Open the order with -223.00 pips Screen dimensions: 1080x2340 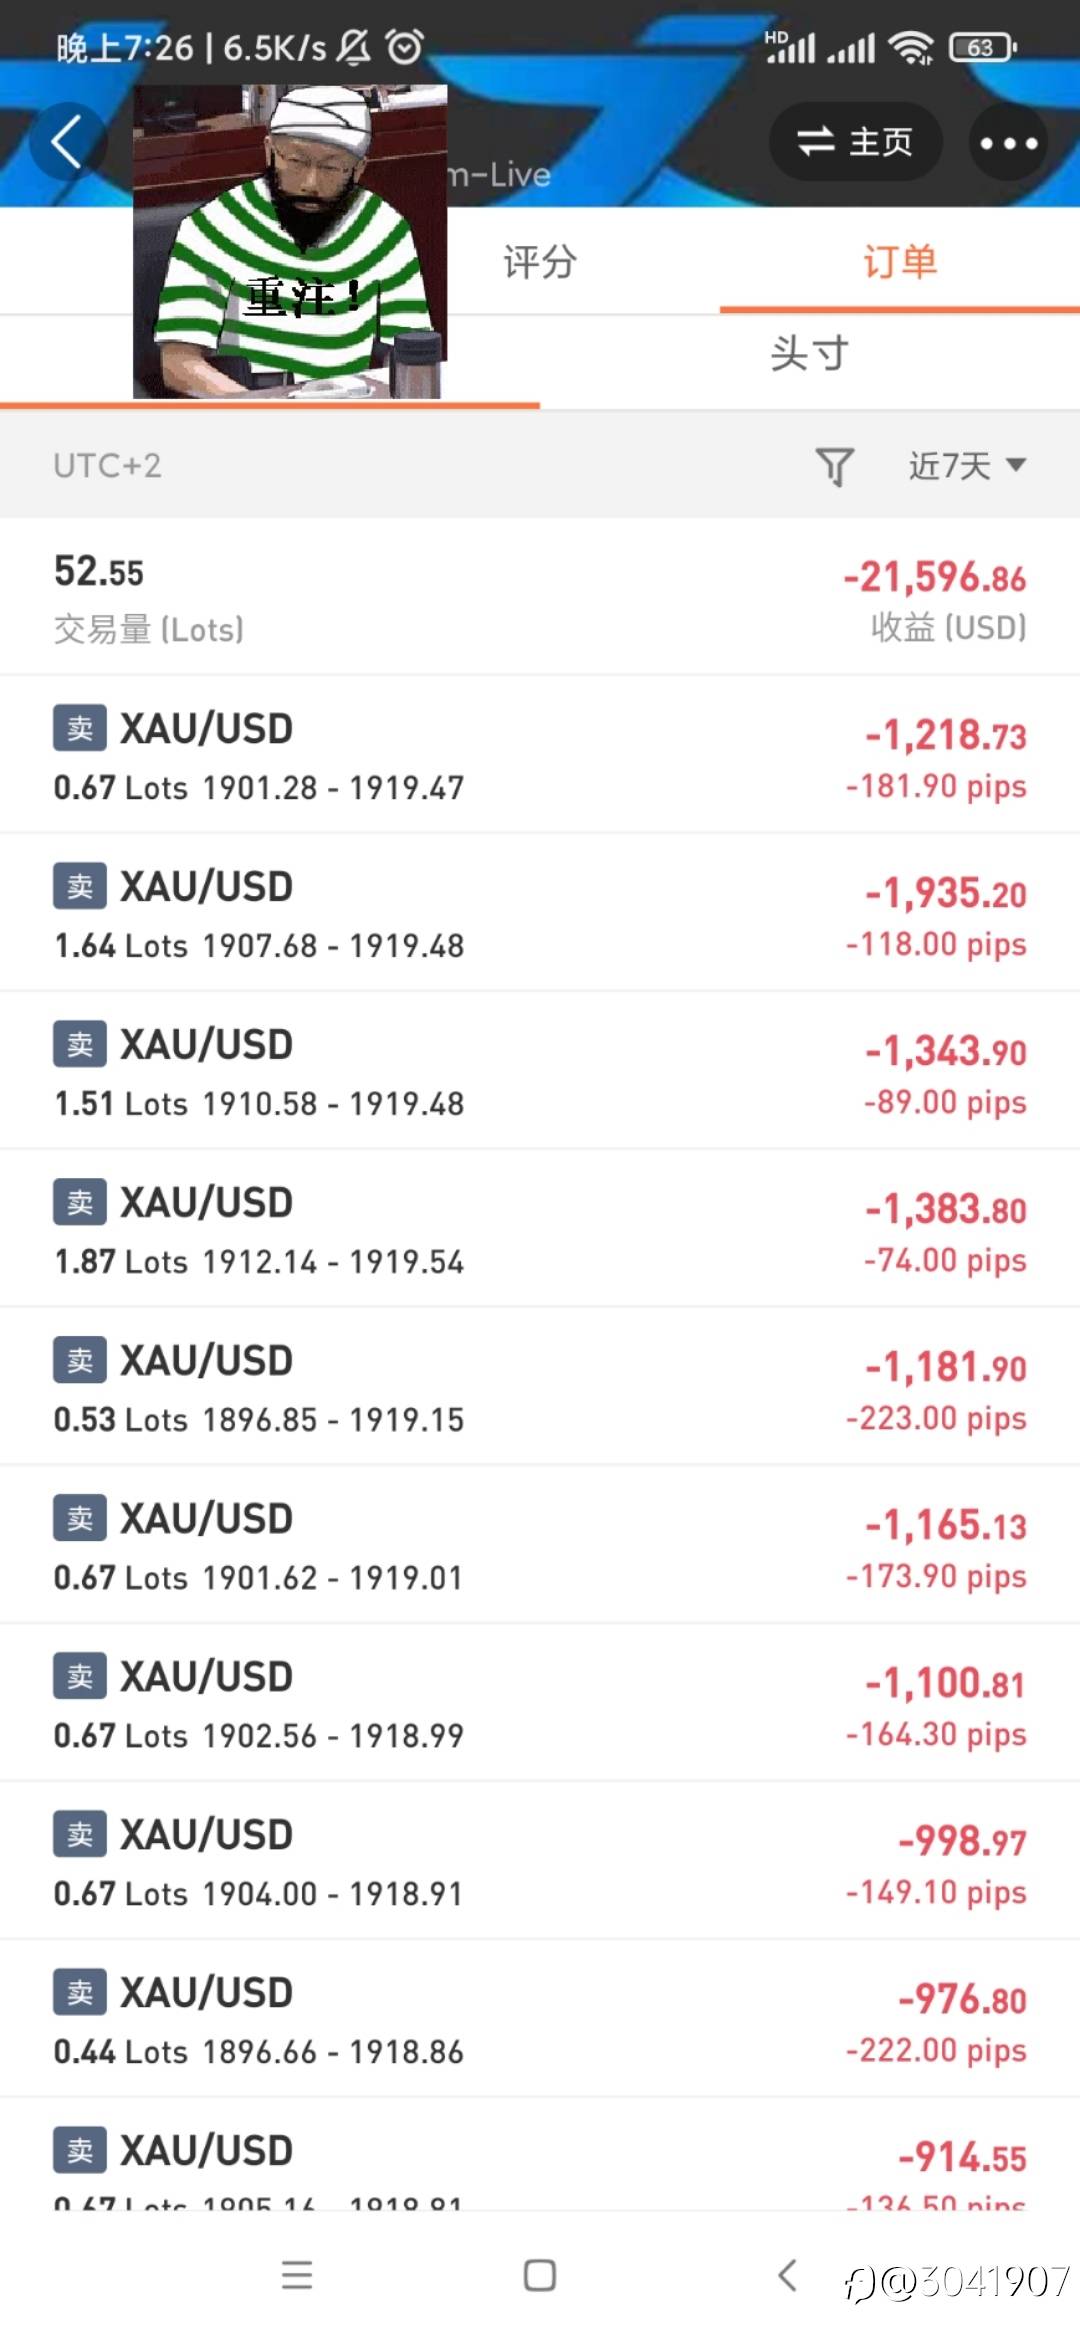point(540,1387)
